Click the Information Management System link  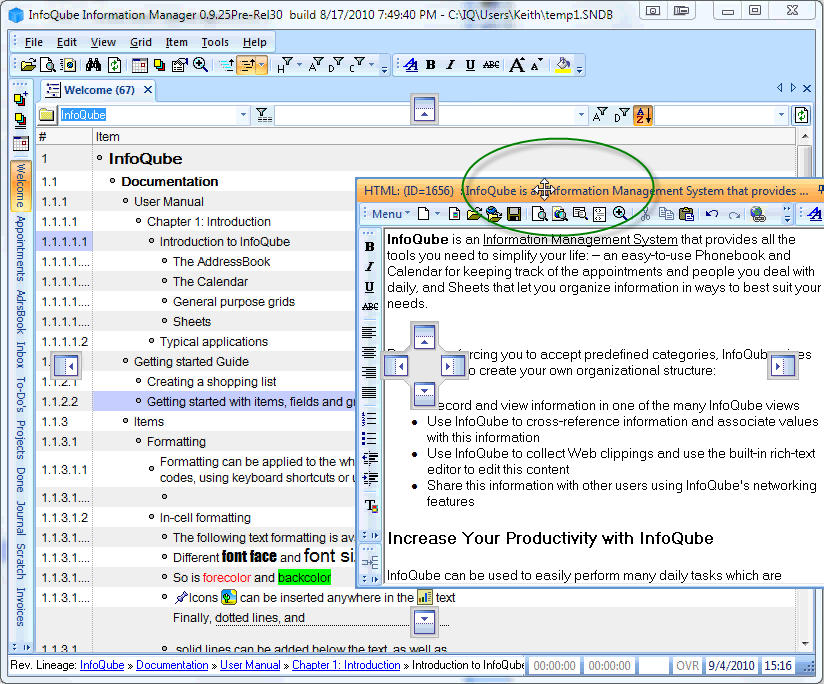[x=580, y=240]
